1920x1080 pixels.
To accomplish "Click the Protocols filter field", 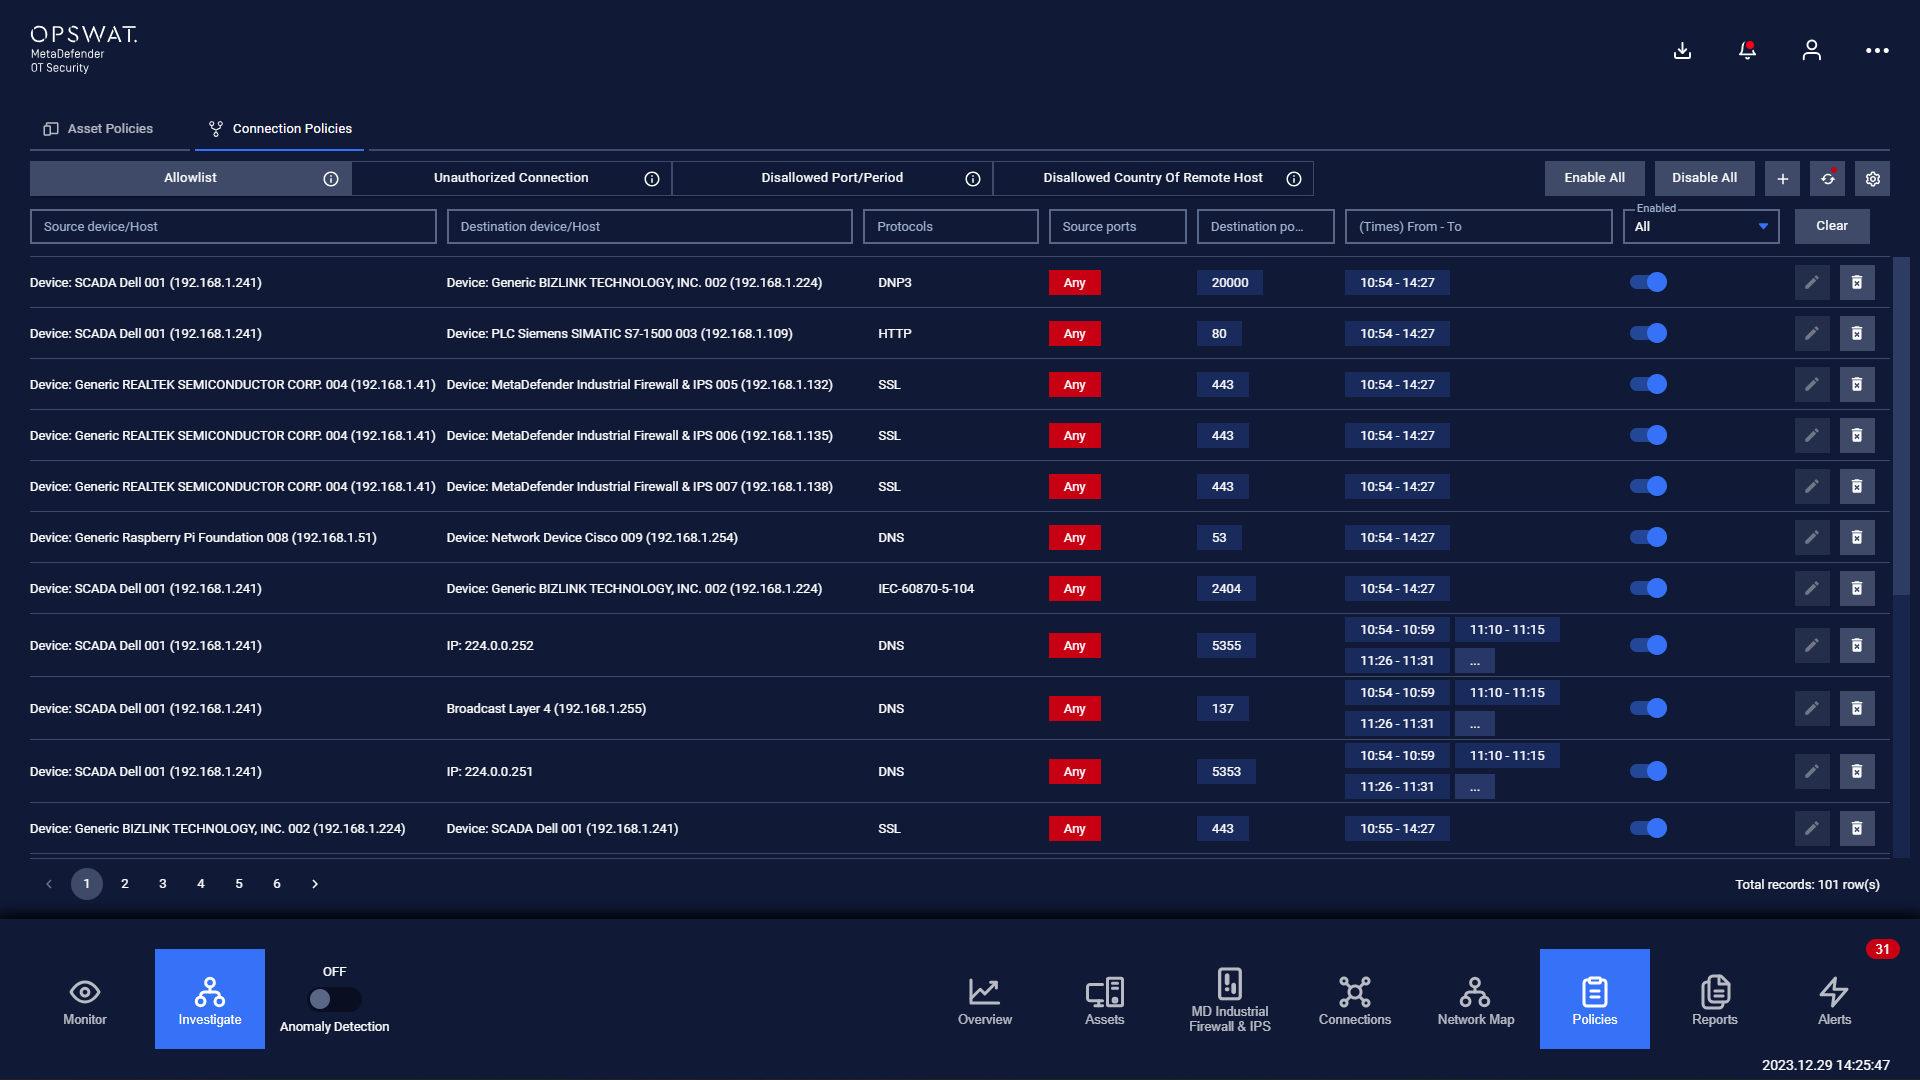I will coord(951,227).
